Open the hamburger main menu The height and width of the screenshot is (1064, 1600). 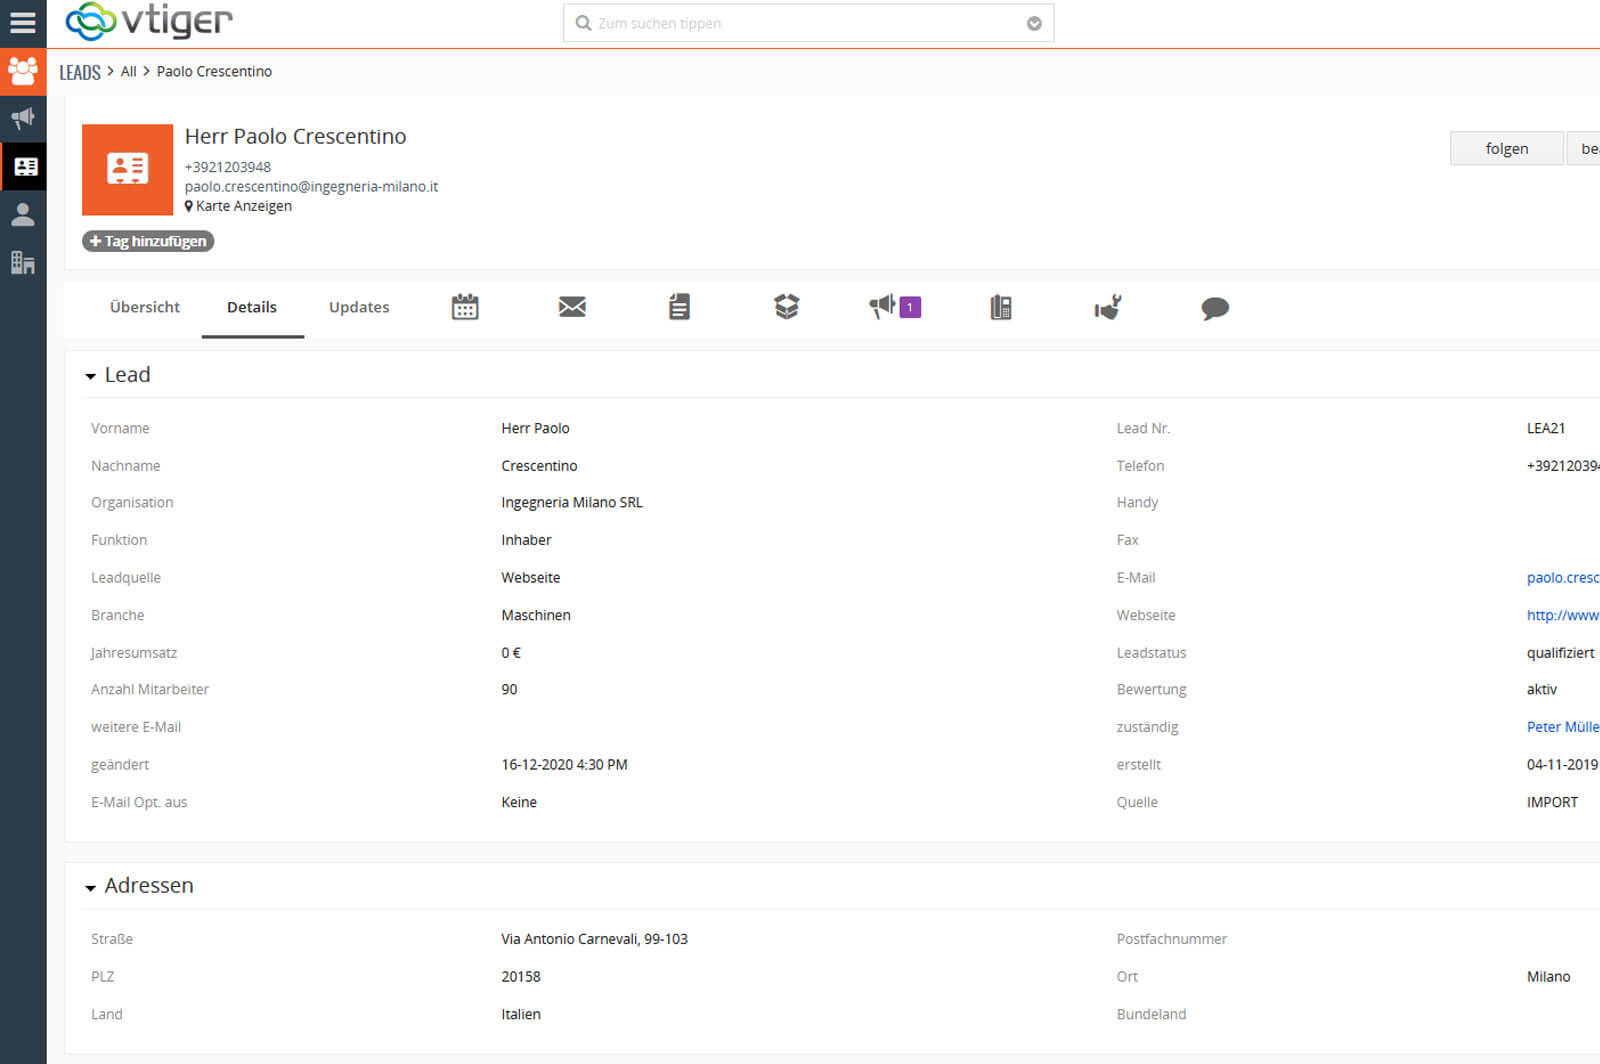[22, 22]
